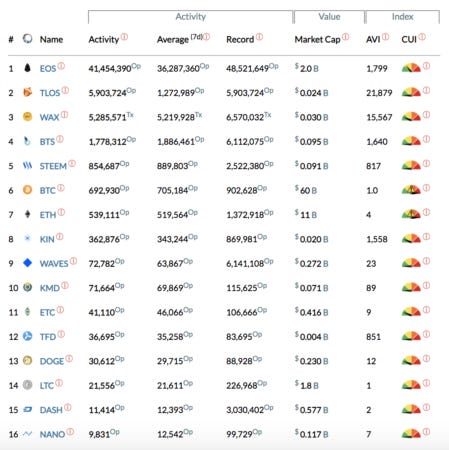Sort by the # rank column header
This screenshot has width=449, height=450.
11,39
